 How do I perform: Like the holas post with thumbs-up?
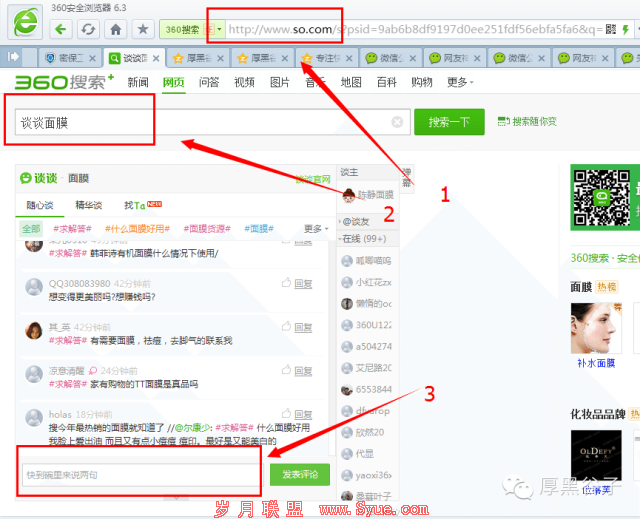pyautogui.click(x=286, y=414)
